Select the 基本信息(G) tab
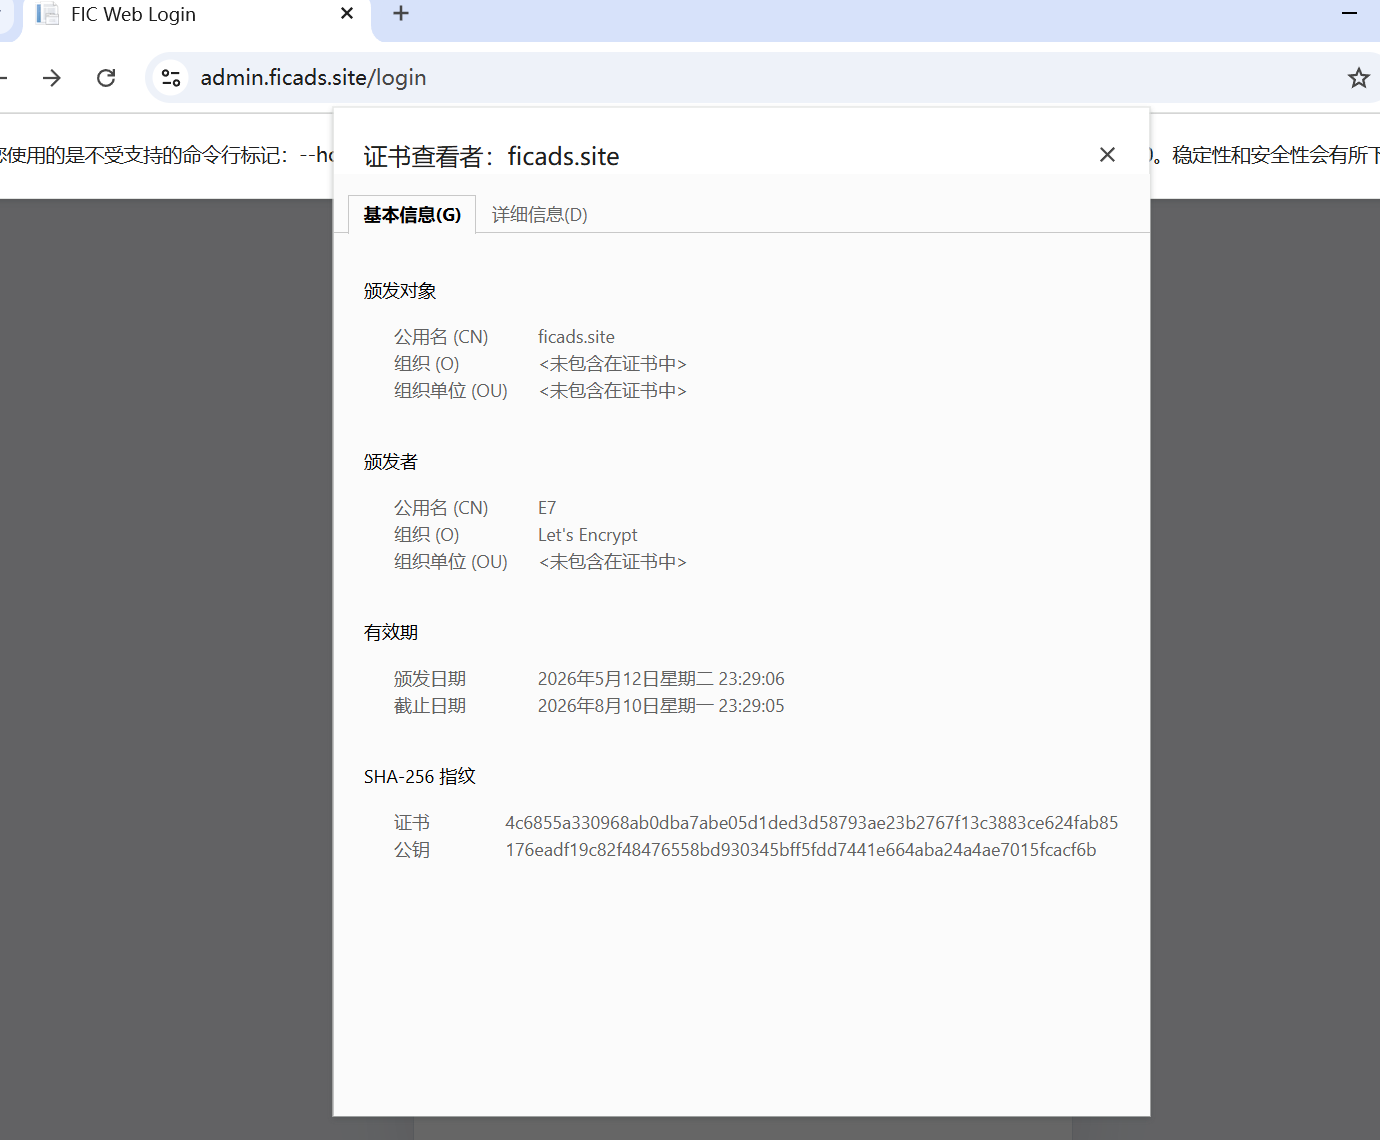Viewport: 1380px width, 1140px height. tap(412, 215)
